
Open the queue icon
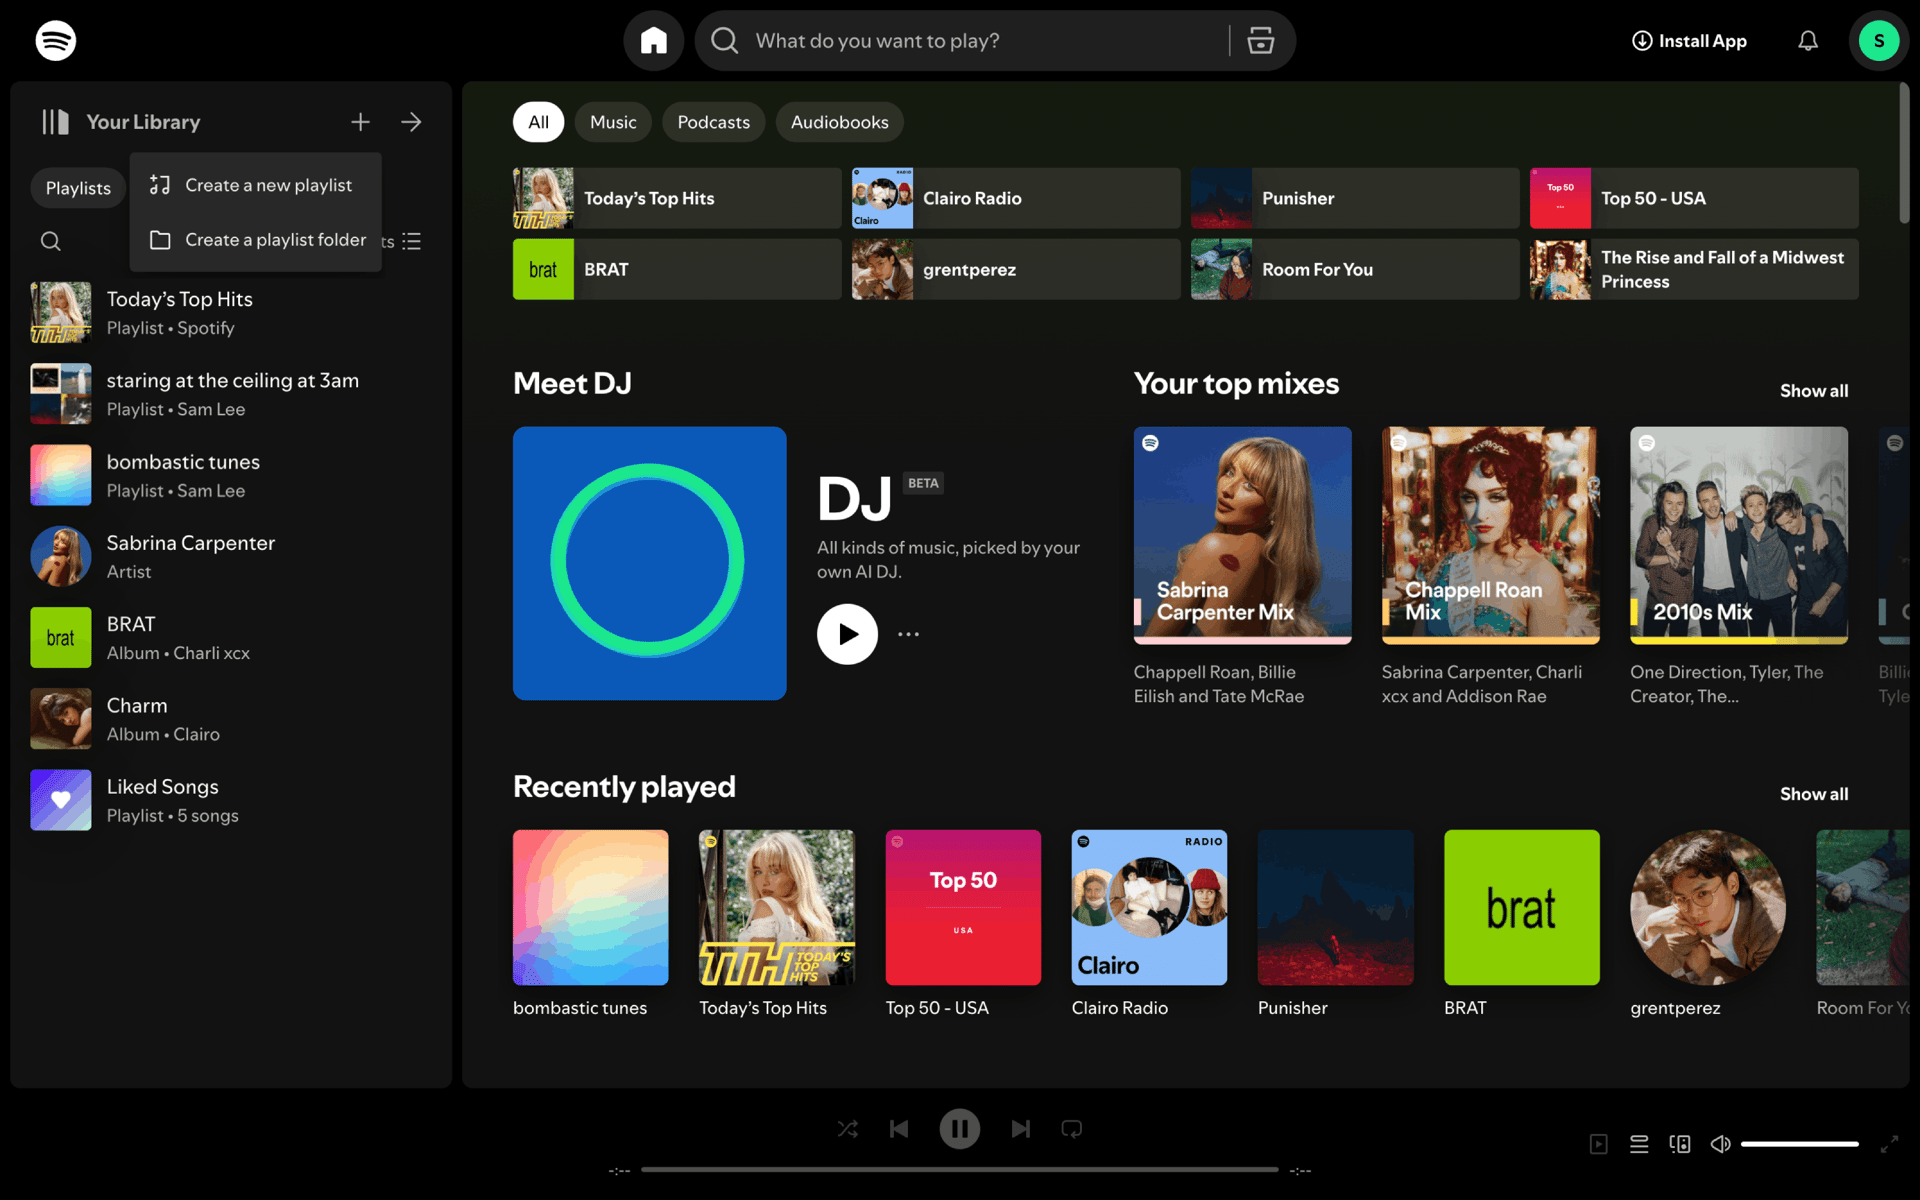(x=1639, y=1144)
